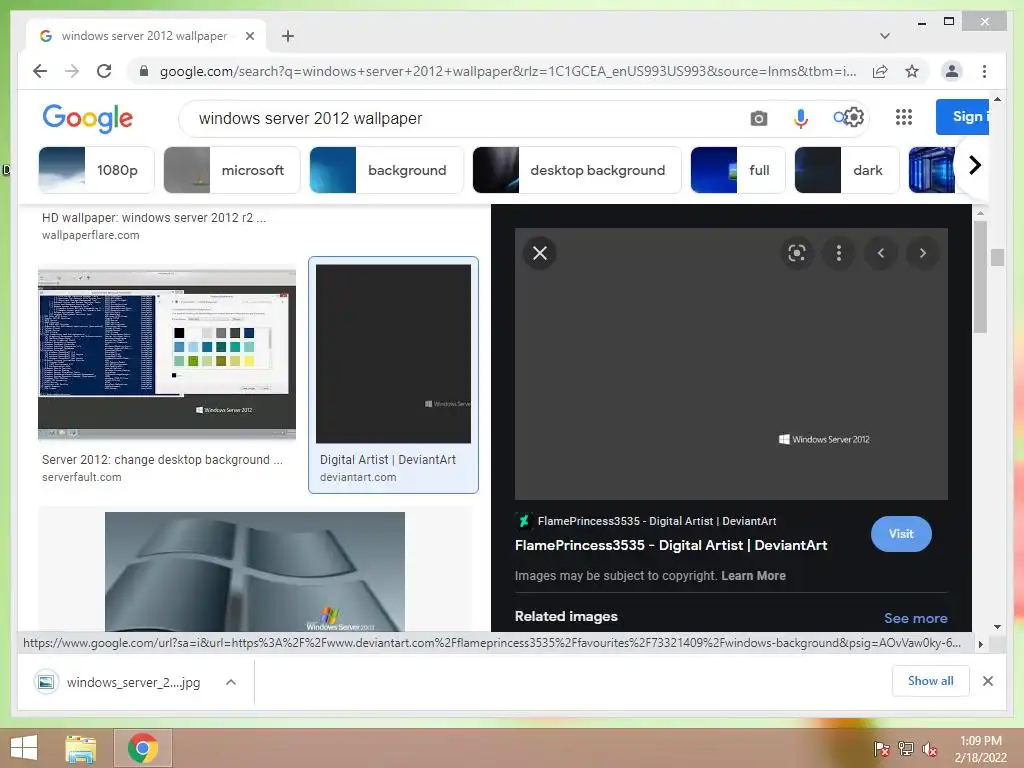Image resolution: width=1024 pixels, height=768 pixels.
Task: Open the serverfault change desktop background thumbnail
Action: pos(167,353)
